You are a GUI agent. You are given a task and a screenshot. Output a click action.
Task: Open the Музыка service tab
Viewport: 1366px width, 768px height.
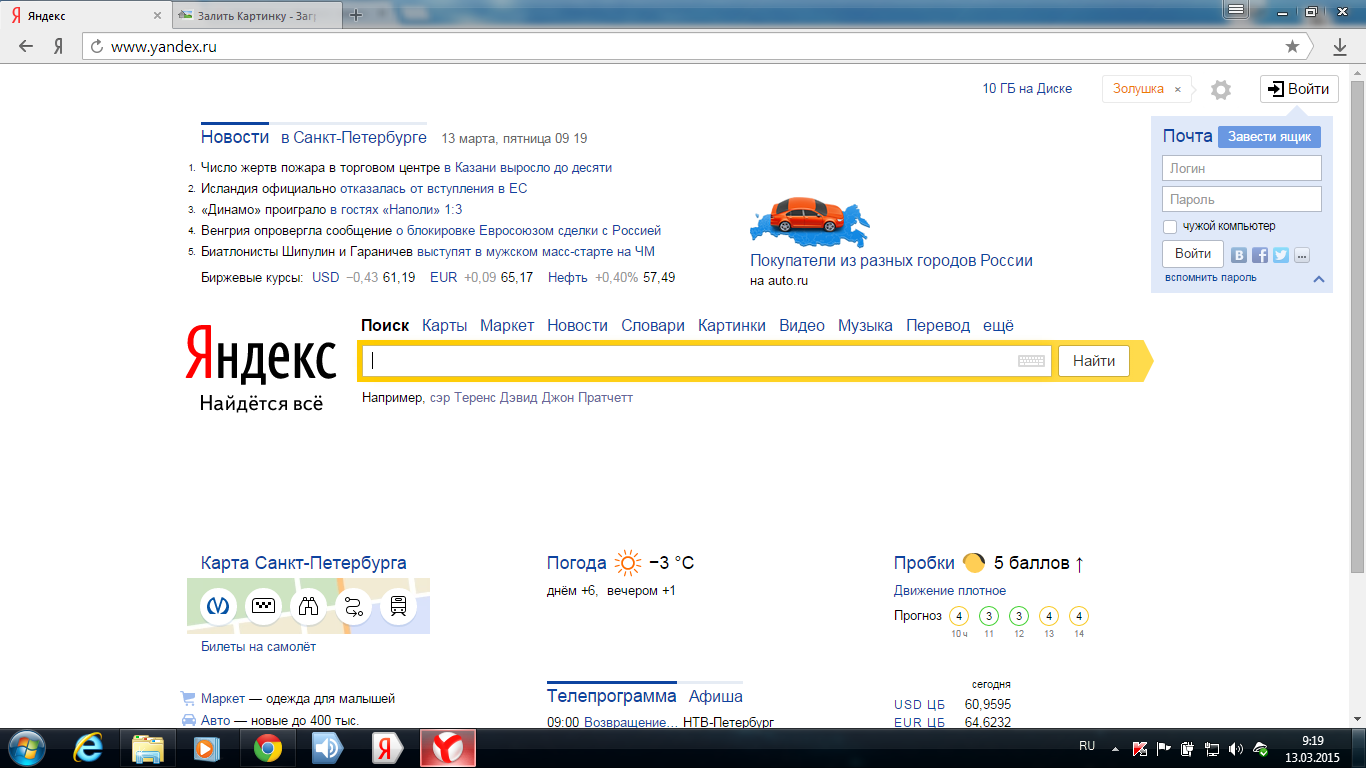(x=865, y=326)
